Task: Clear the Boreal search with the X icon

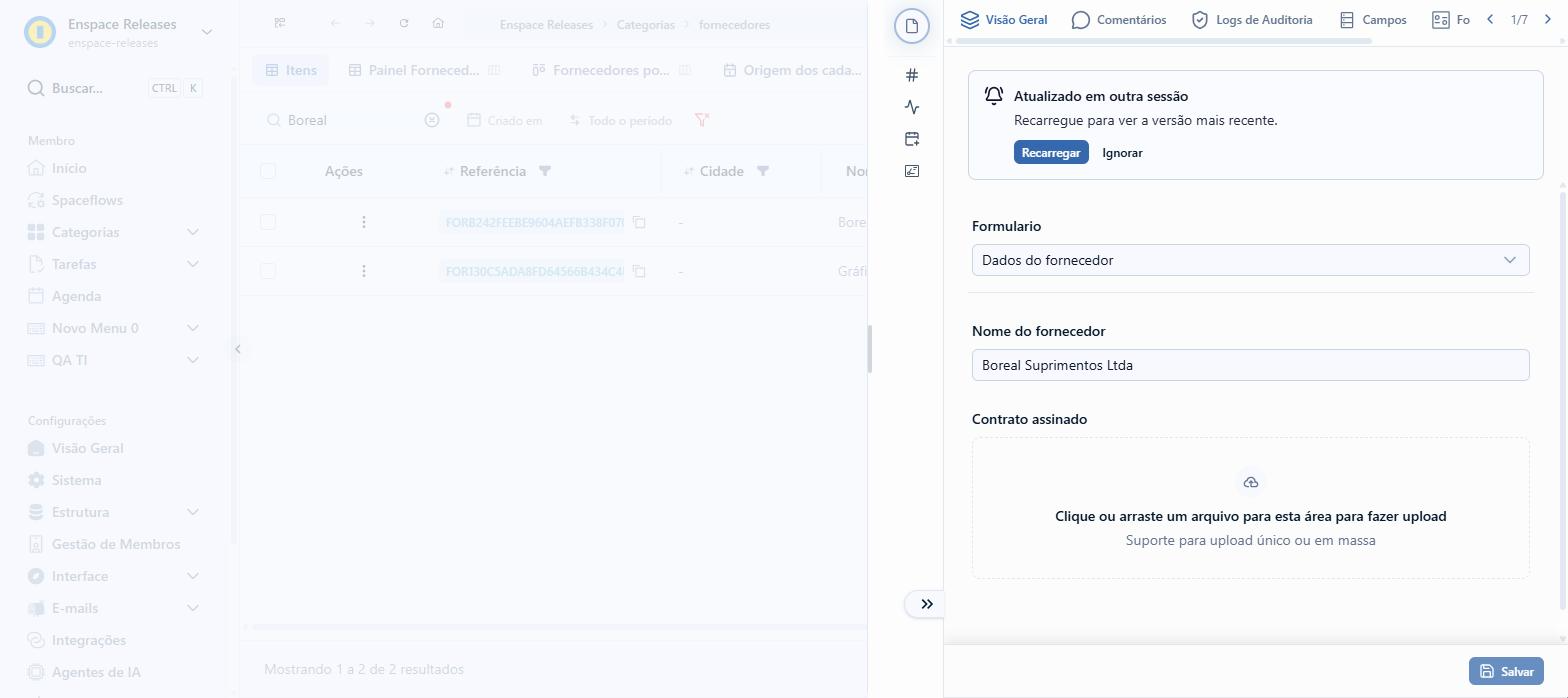Action: tap(432, 120)
